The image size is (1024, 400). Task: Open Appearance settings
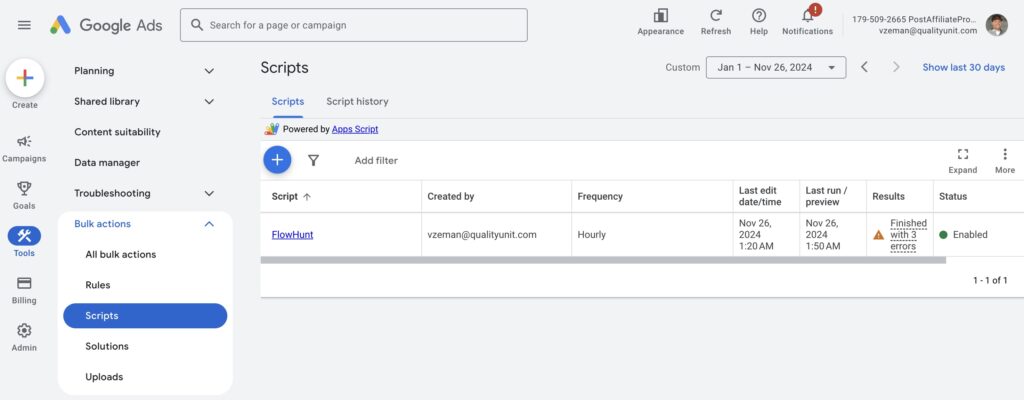[660, 22]
